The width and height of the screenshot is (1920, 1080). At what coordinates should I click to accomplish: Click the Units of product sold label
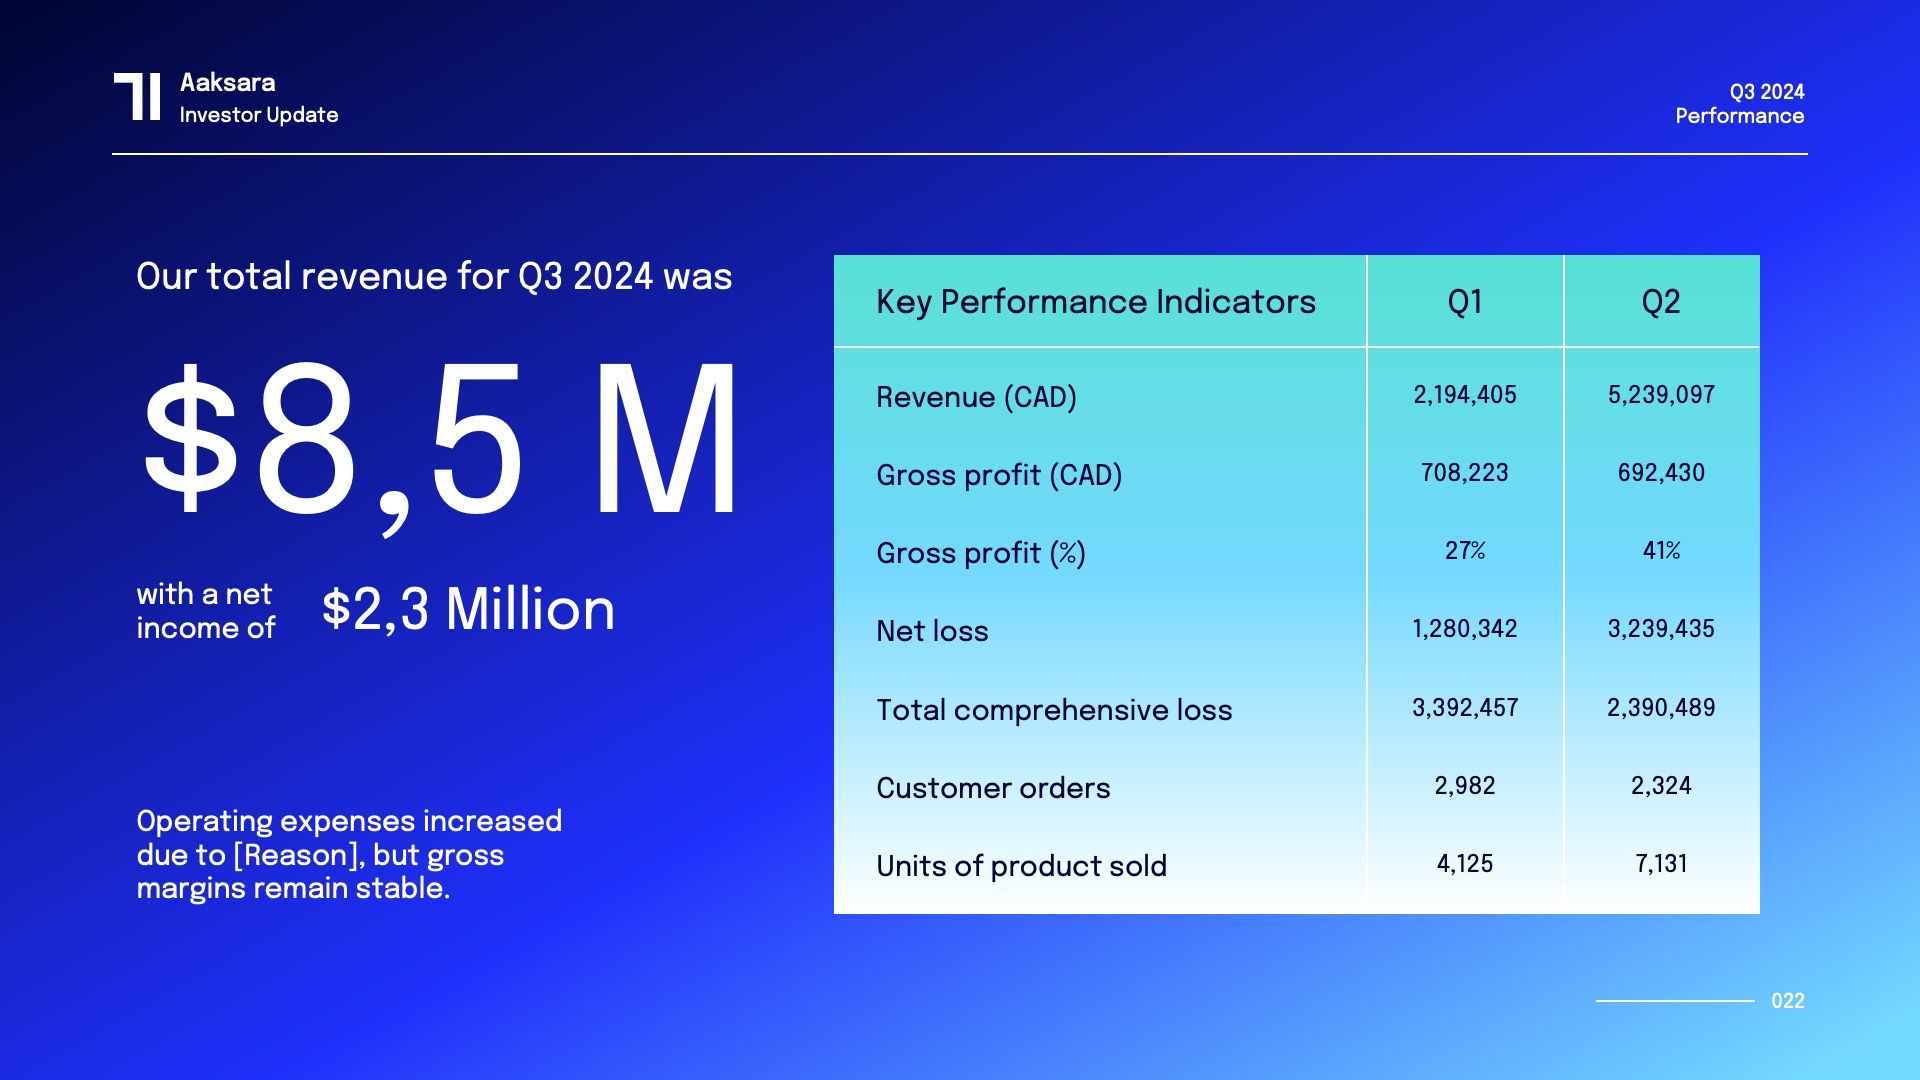[x=1021, y=866]
